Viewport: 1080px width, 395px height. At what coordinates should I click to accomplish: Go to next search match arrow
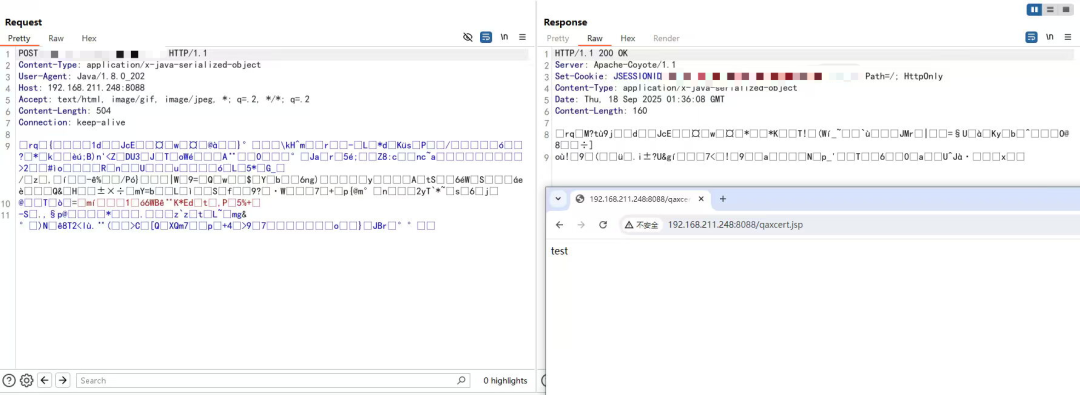pos(63,381)
